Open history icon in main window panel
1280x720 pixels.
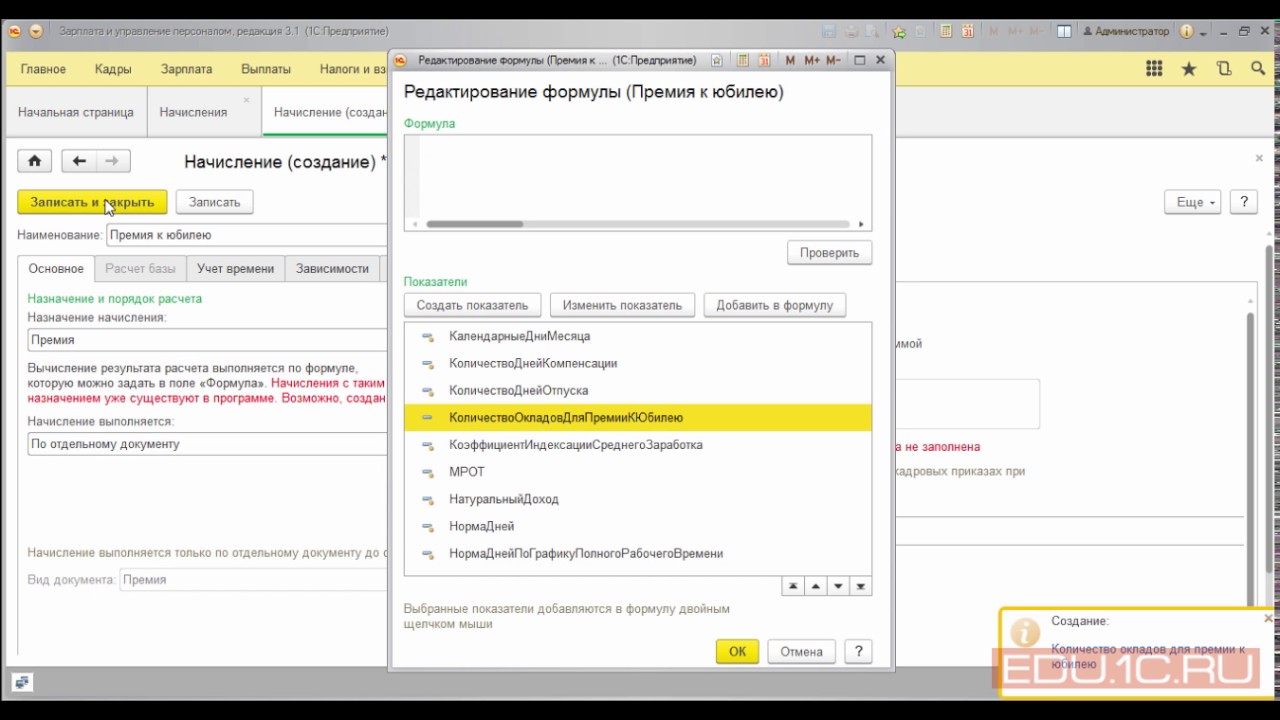pyautogui.click(x=1224, y=69)
